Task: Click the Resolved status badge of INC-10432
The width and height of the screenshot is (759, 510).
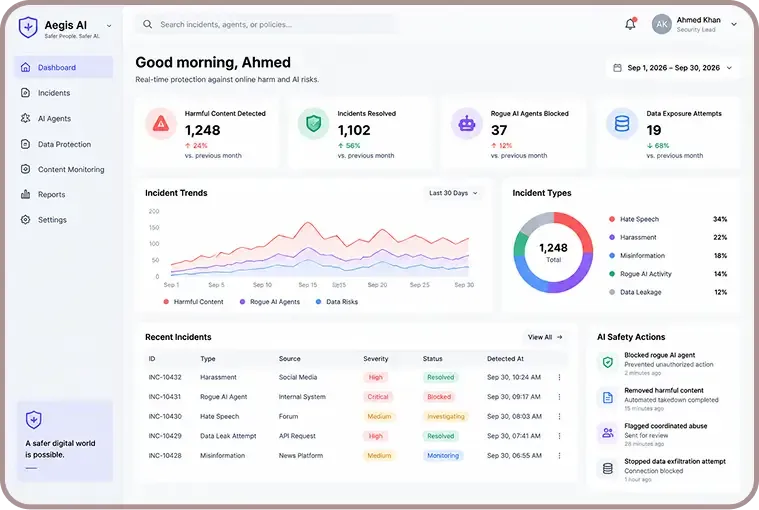Action: point(440,377)
